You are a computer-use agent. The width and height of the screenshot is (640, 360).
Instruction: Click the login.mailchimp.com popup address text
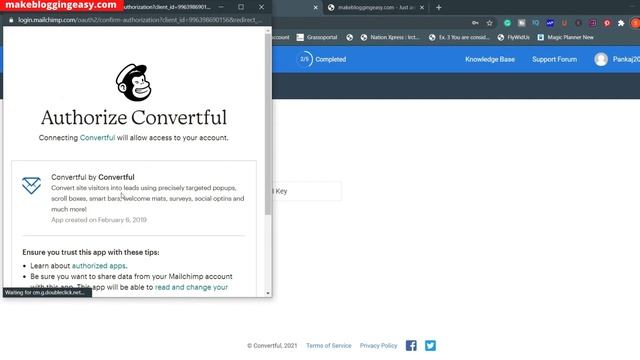(139, 20)
